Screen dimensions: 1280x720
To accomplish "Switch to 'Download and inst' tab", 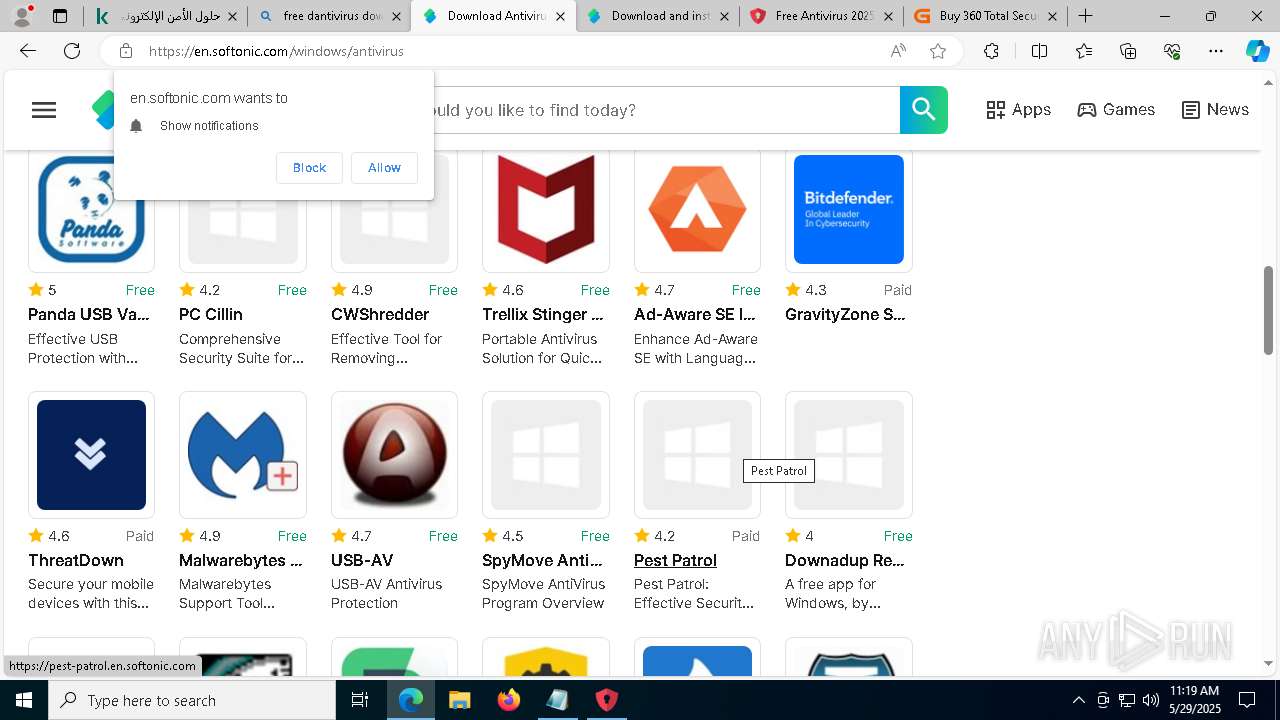I will click(x=656, y=16).
